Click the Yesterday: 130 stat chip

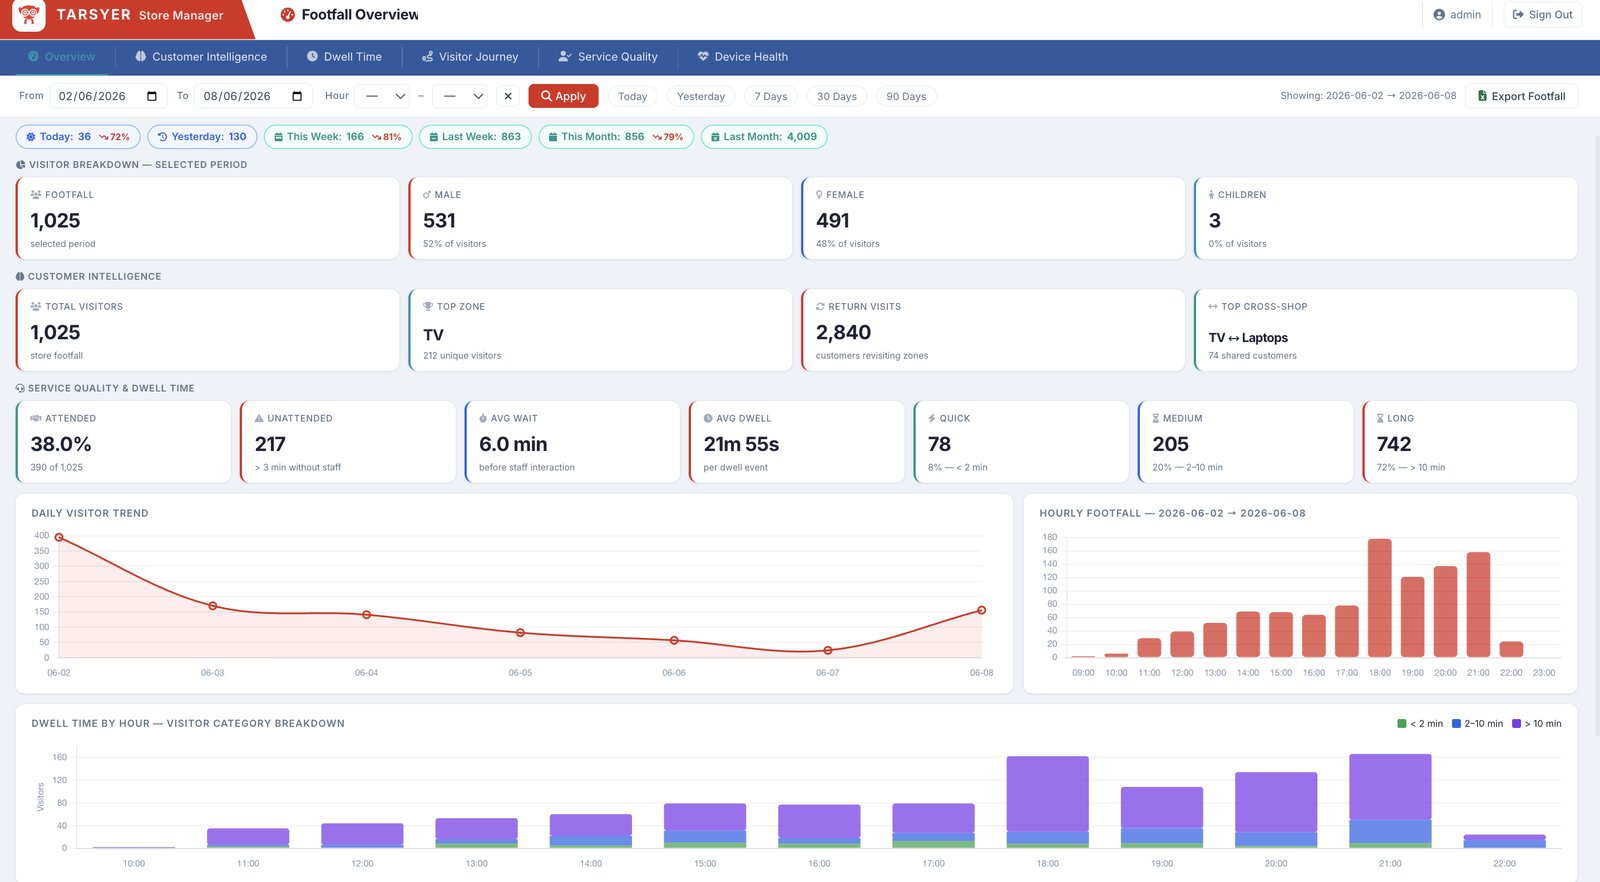[202, 137]
